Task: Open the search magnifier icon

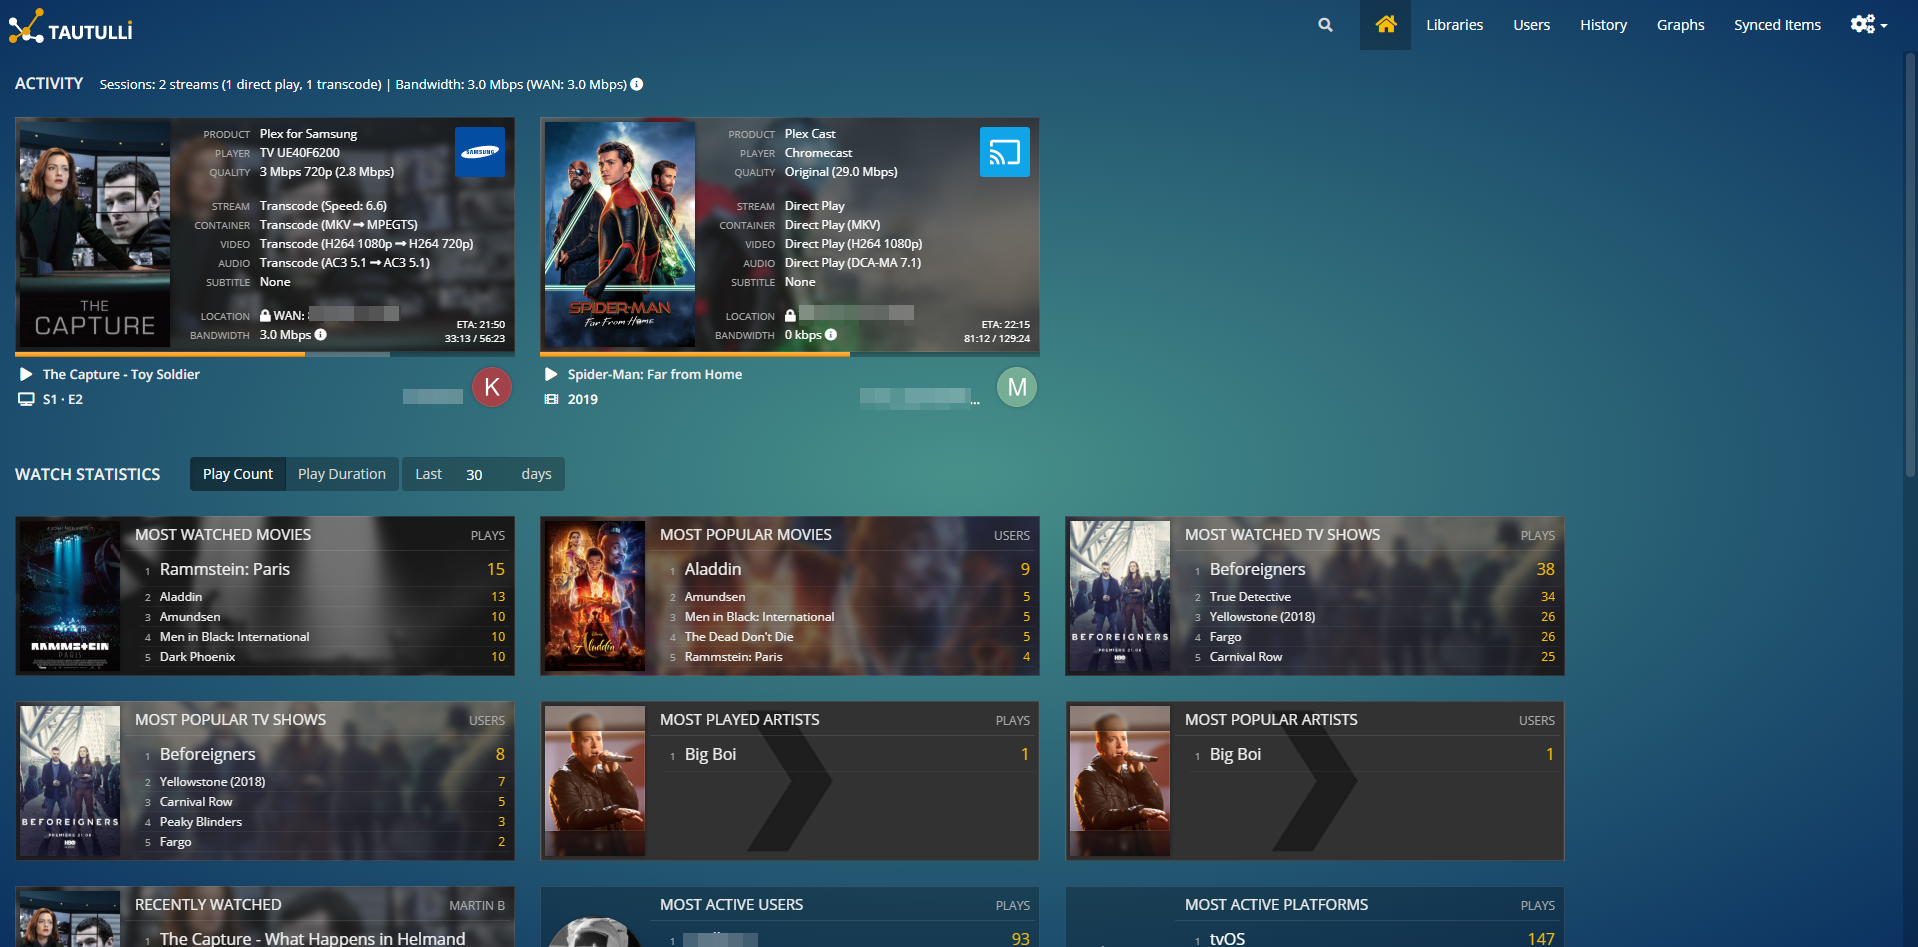Action: click(1325, 25)
